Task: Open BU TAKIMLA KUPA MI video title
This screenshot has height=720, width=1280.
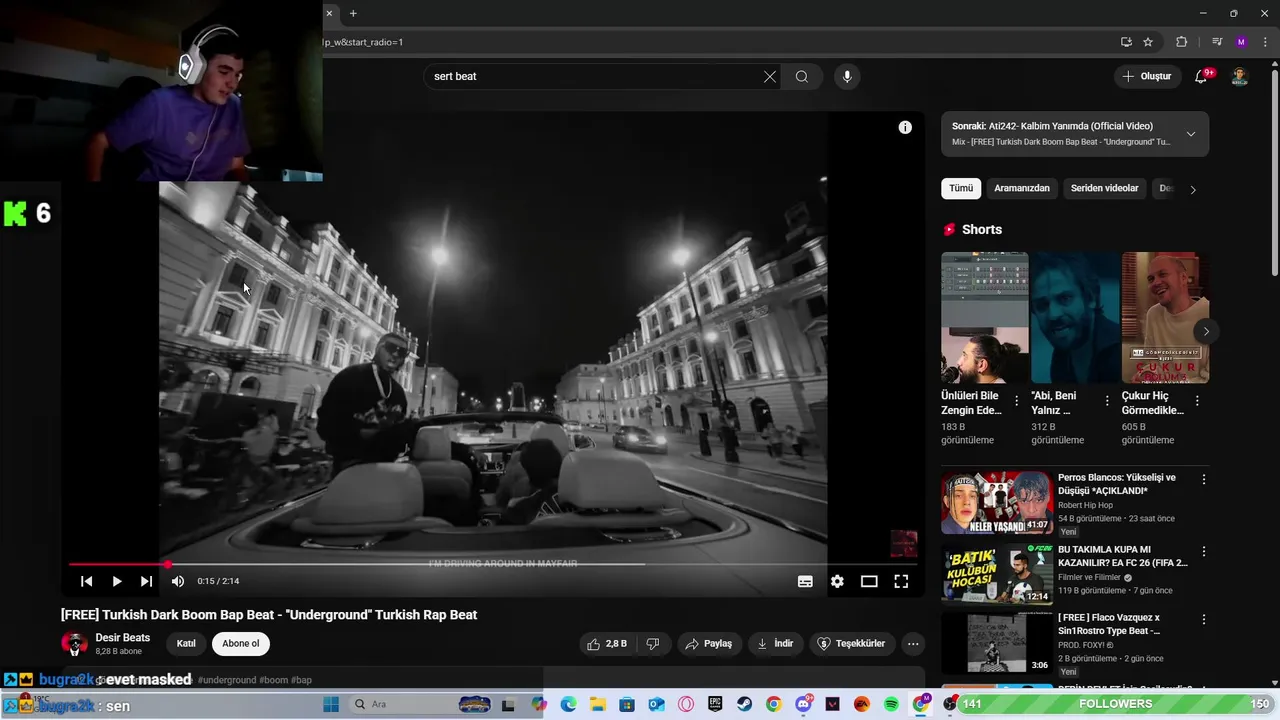Action: [x=1123, y=556]
